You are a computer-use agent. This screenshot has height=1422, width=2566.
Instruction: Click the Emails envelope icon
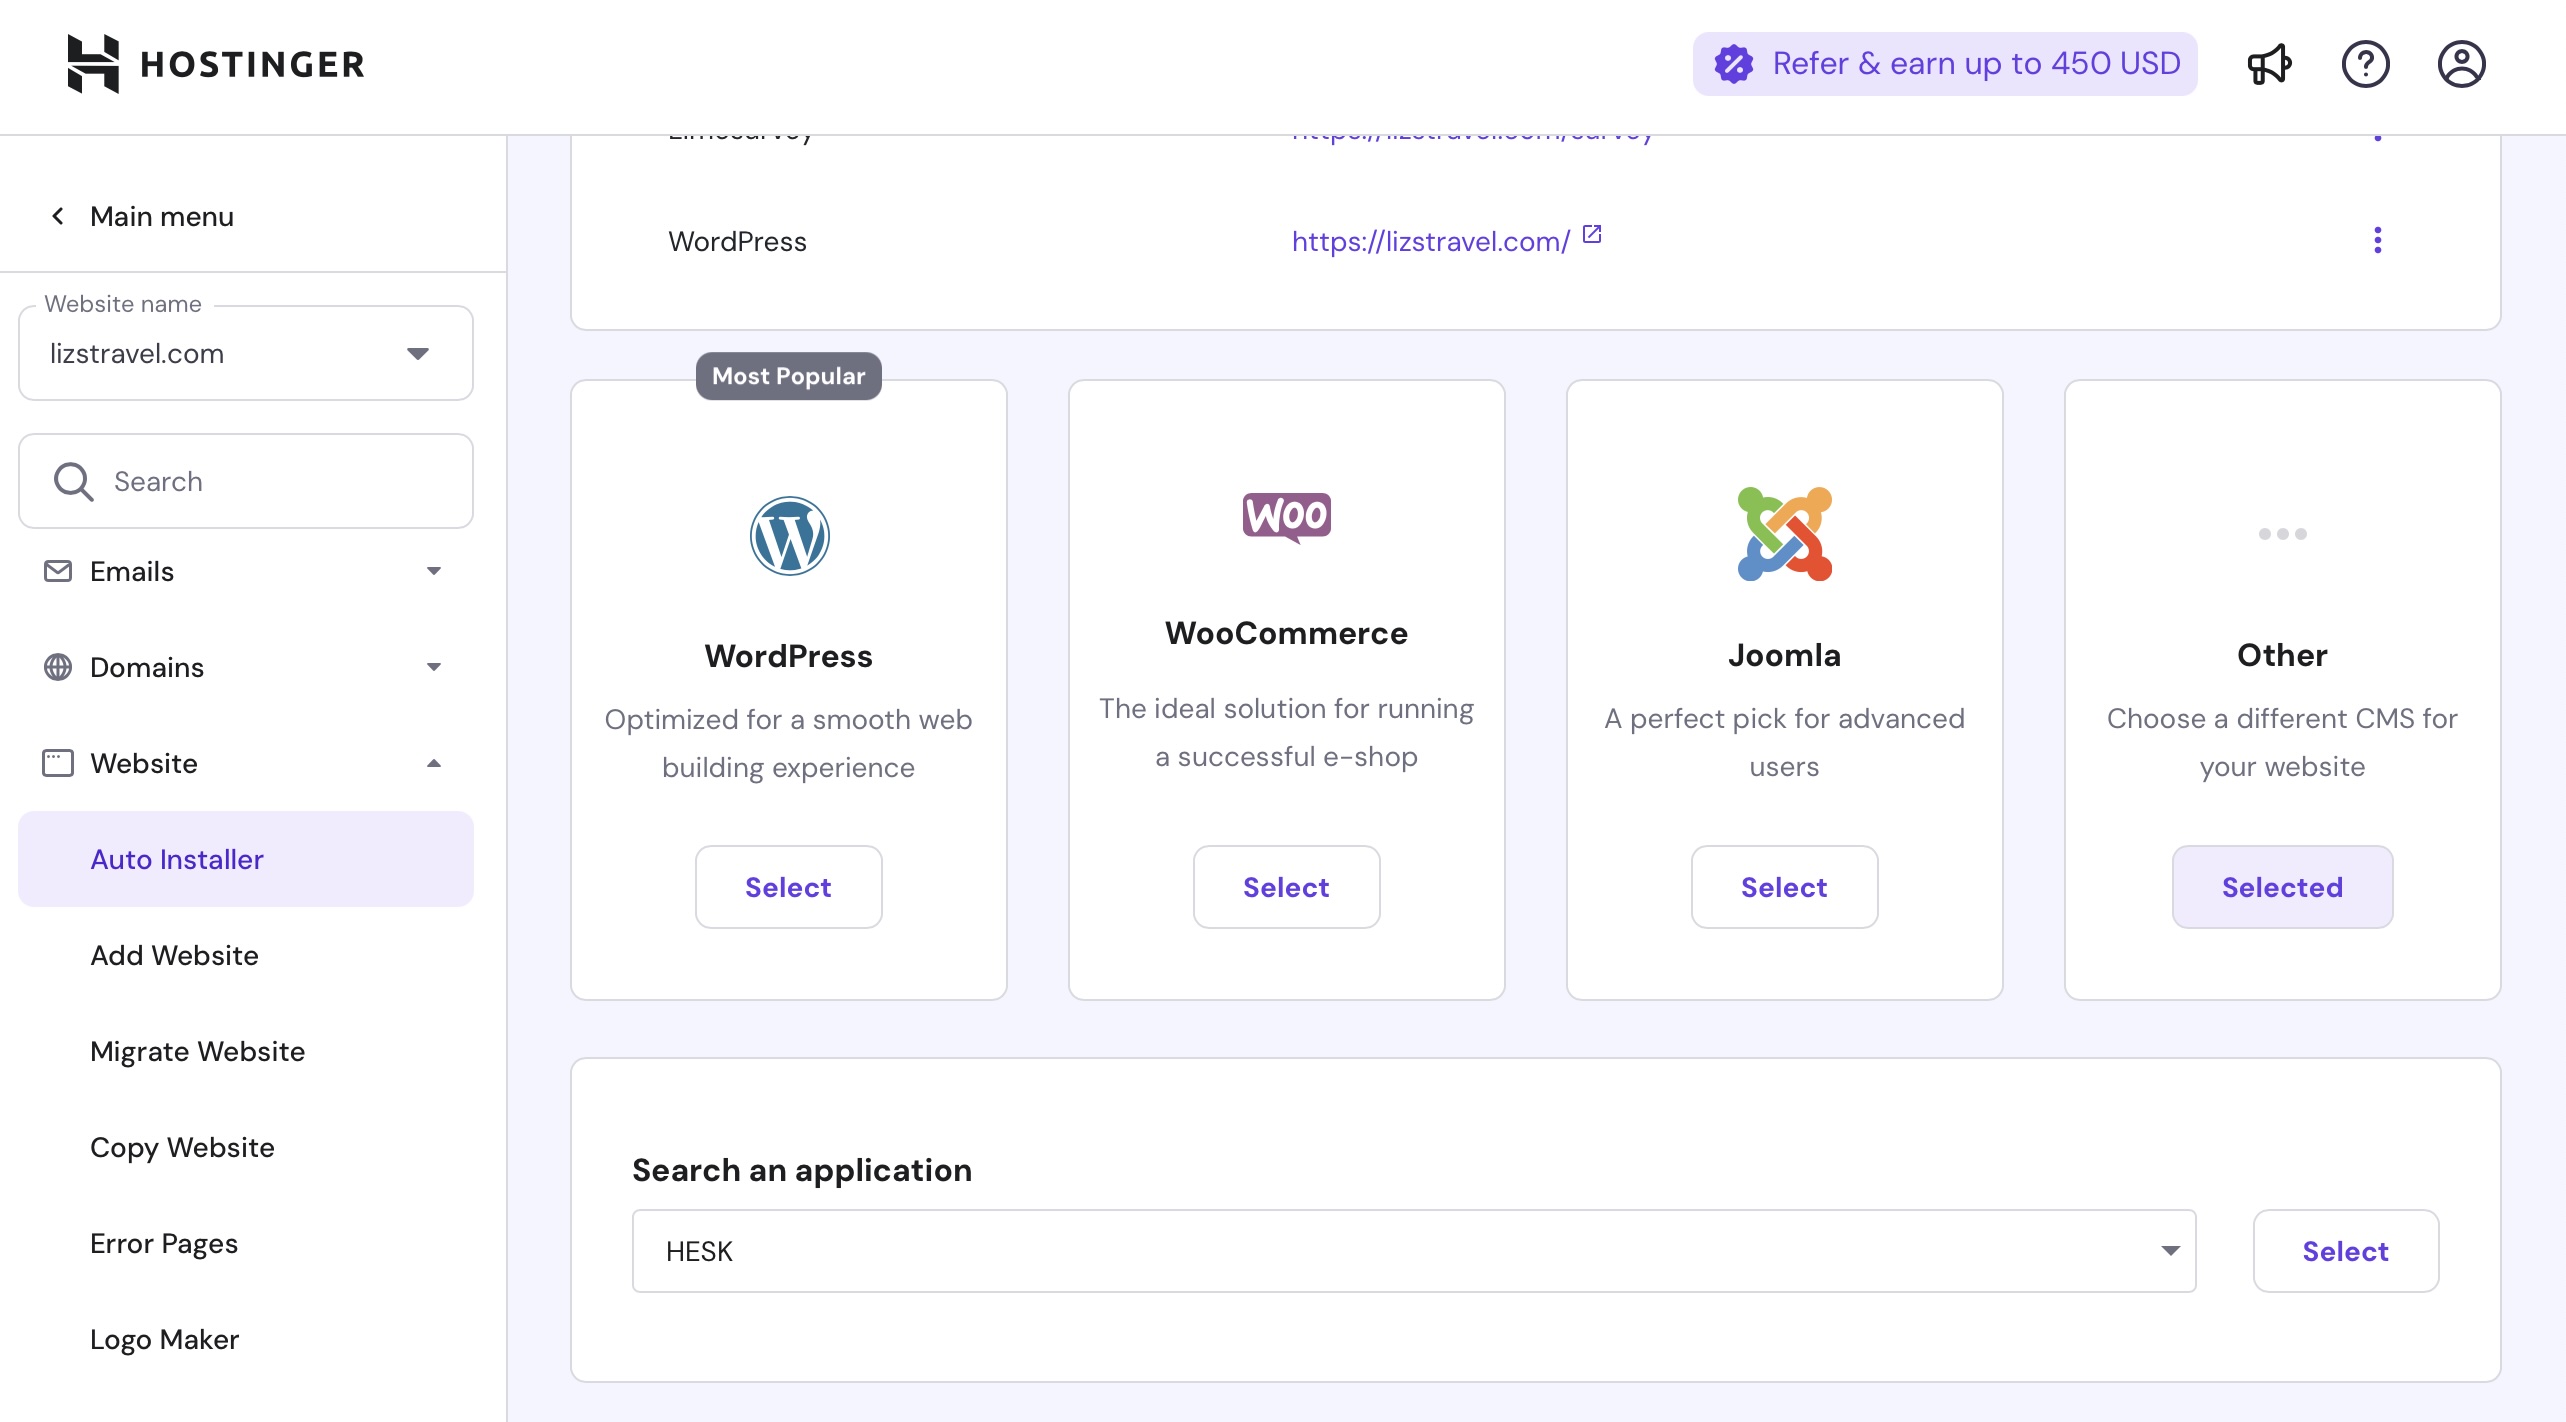click(x=58, y=571)
